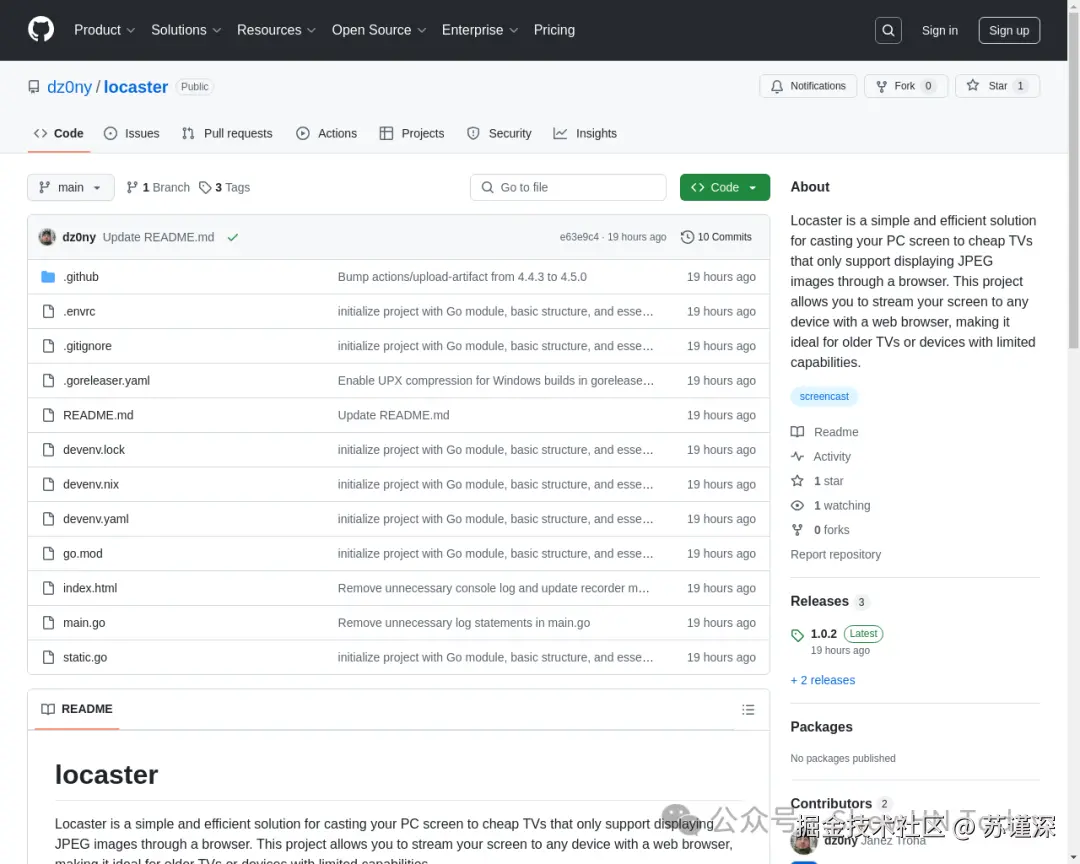Star the locaster repository
The image size is (1080, 864).
click(x=997, y=86)
